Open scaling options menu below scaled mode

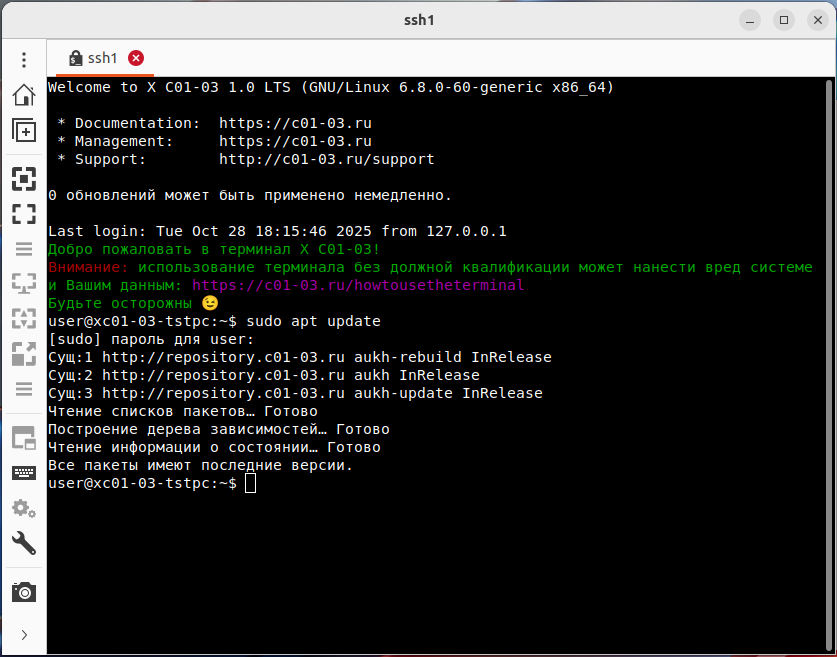pos(23,389)
